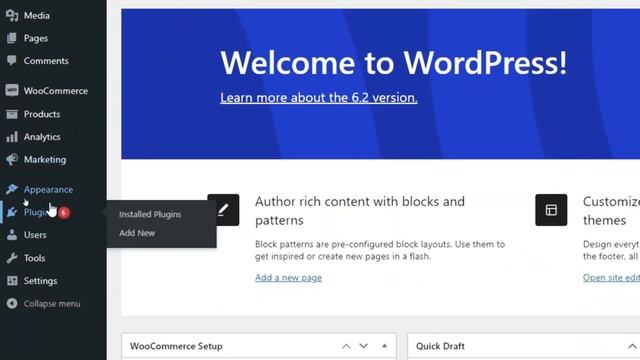Click the WooCommerce Setup widget title
Screen dimensions: 640x360
click(176, 346)
